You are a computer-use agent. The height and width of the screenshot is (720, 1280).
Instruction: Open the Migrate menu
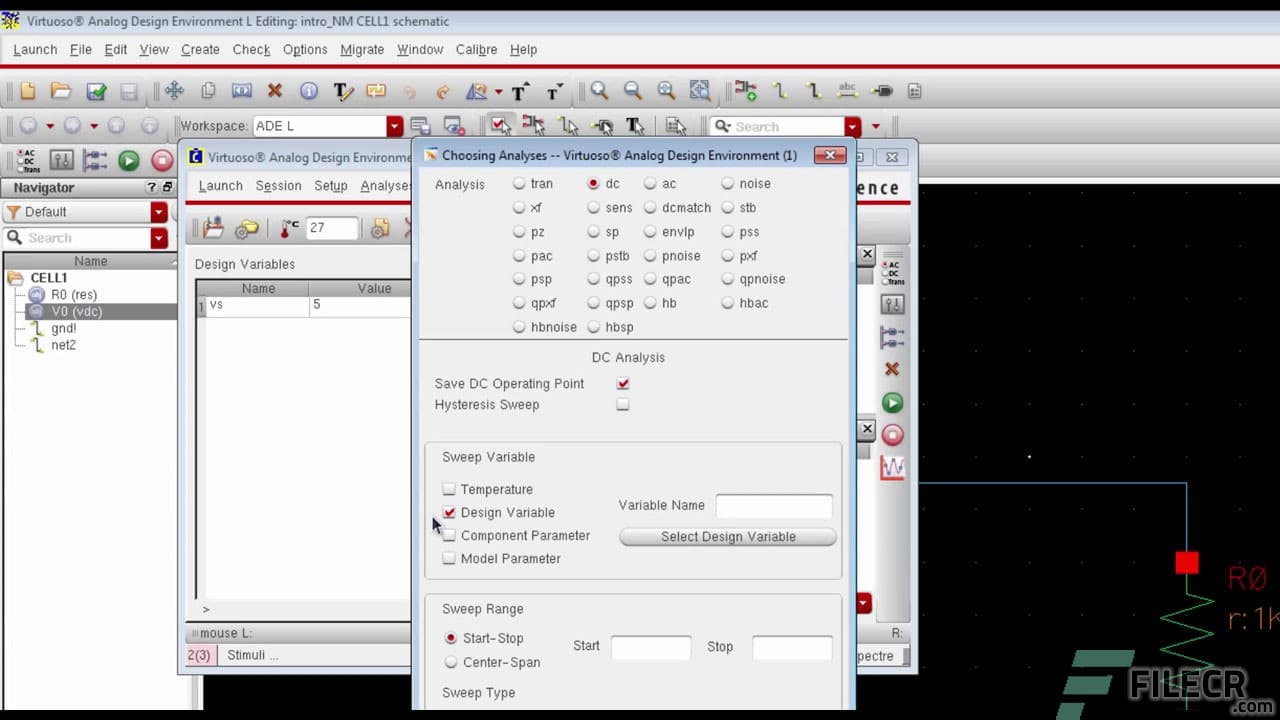(x=362, y=49)
